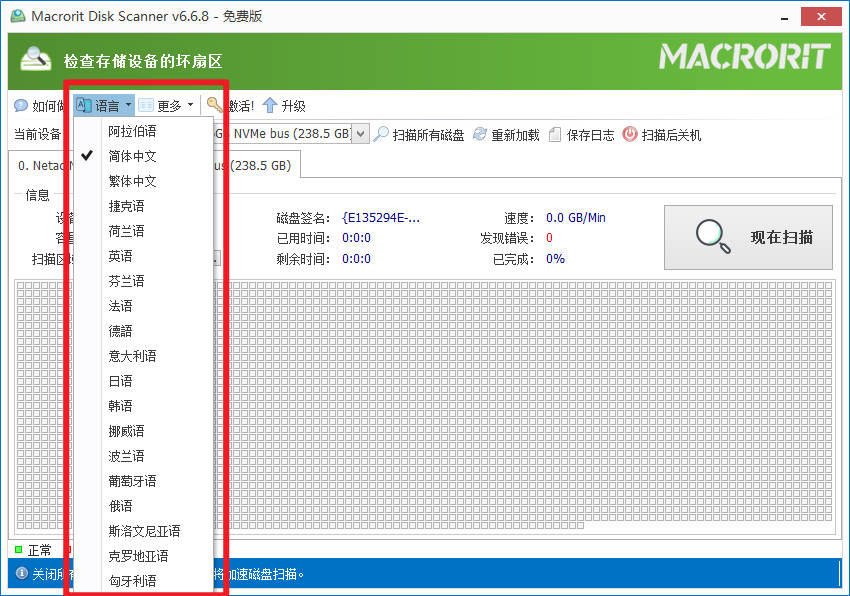Click the 重新加载 reload icon
The height and width of the screenshot is (596, 850).
click(480, 134)
